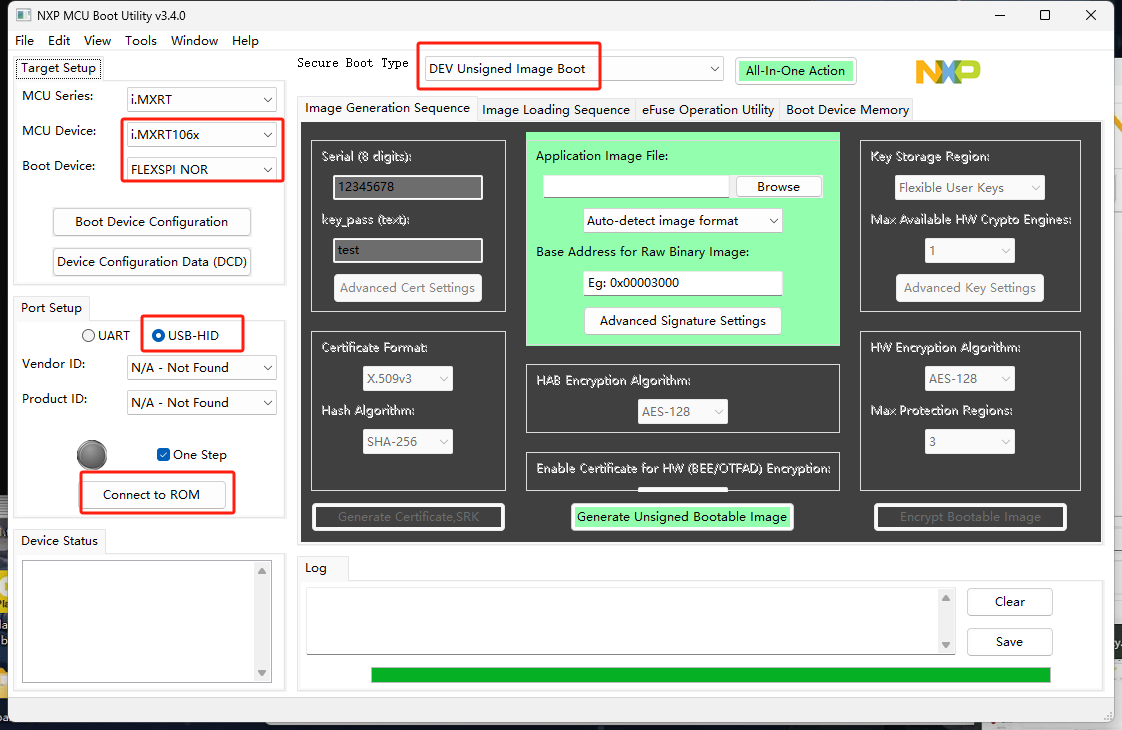
Task: Click the round connection status LED indicator
Action: pos(92,455)
